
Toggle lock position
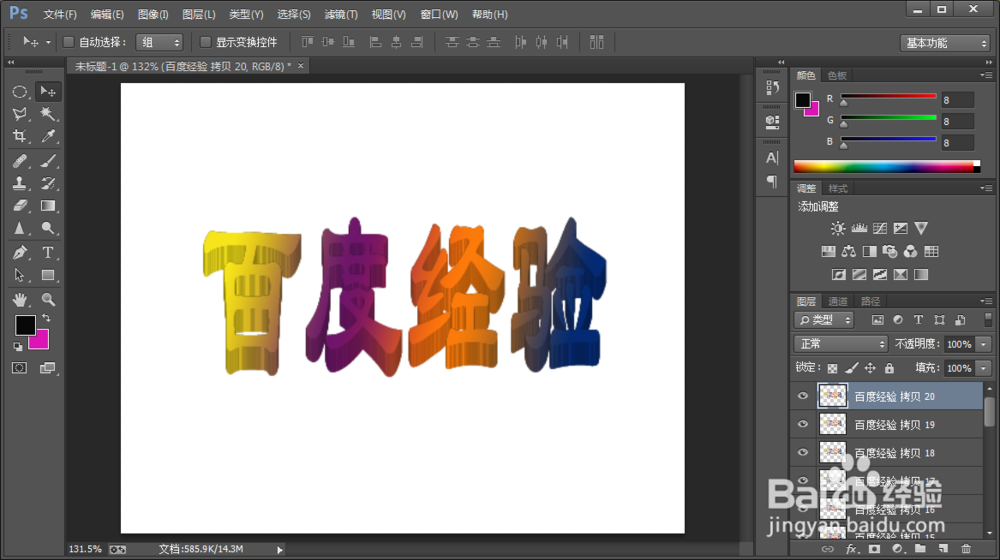coord(870,368)
